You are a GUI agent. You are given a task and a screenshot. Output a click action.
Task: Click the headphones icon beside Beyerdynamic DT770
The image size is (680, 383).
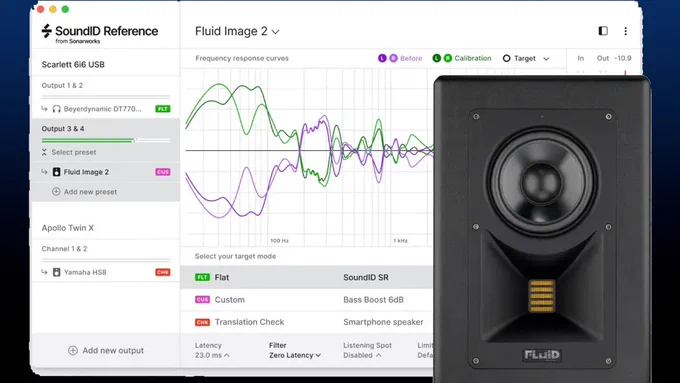coord(56,109)
